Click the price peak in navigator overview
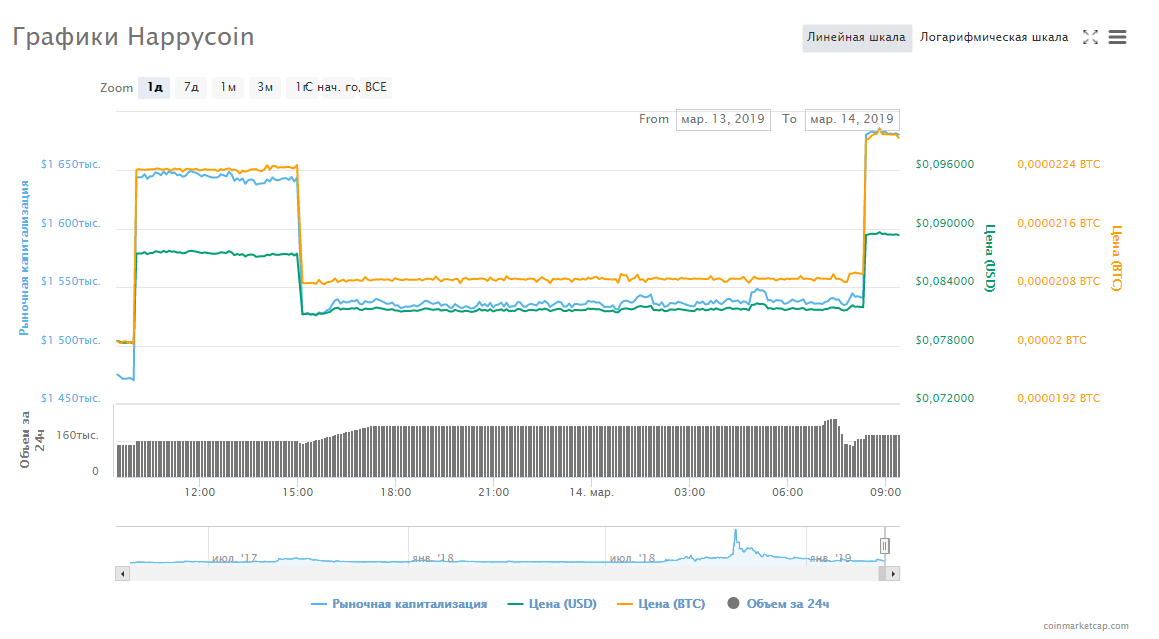1159x639 pixels. point(735,531)
